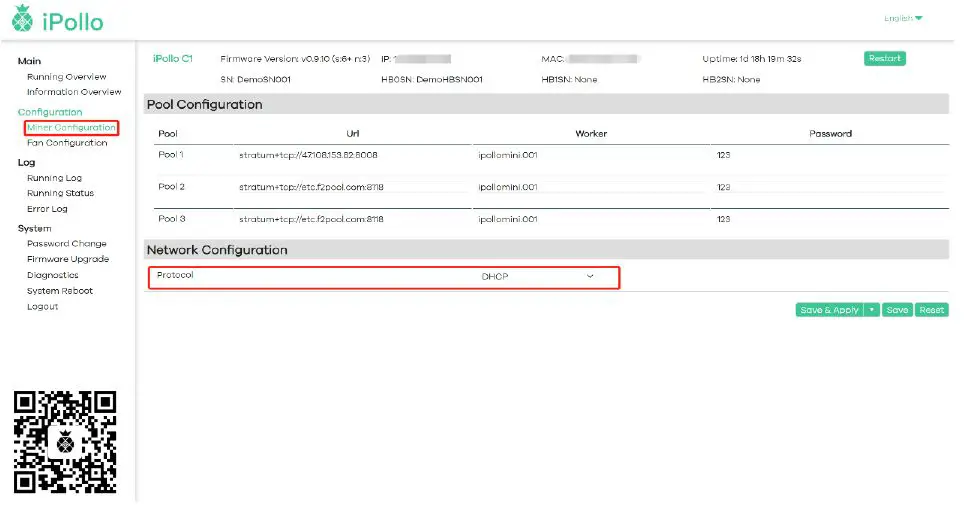
Task: Click the Save & Apply button
Action: click(829, 310)
